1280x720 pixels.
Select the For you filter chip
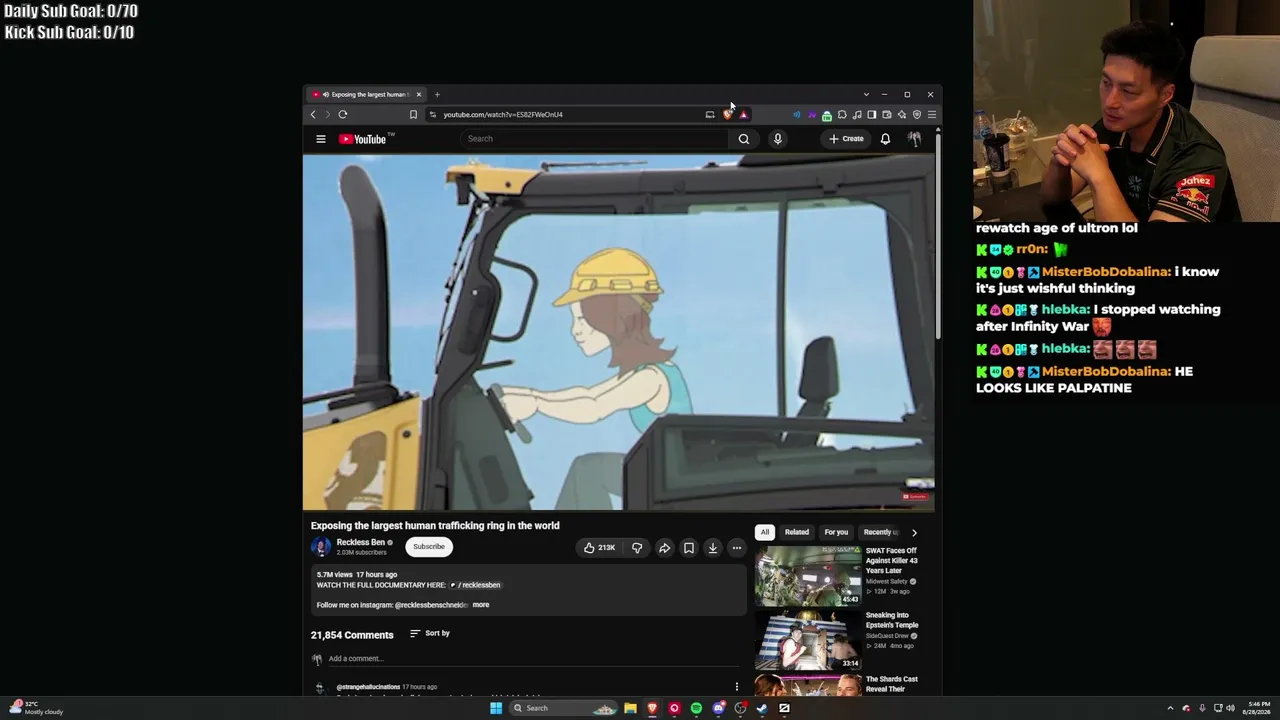[836, 532]
